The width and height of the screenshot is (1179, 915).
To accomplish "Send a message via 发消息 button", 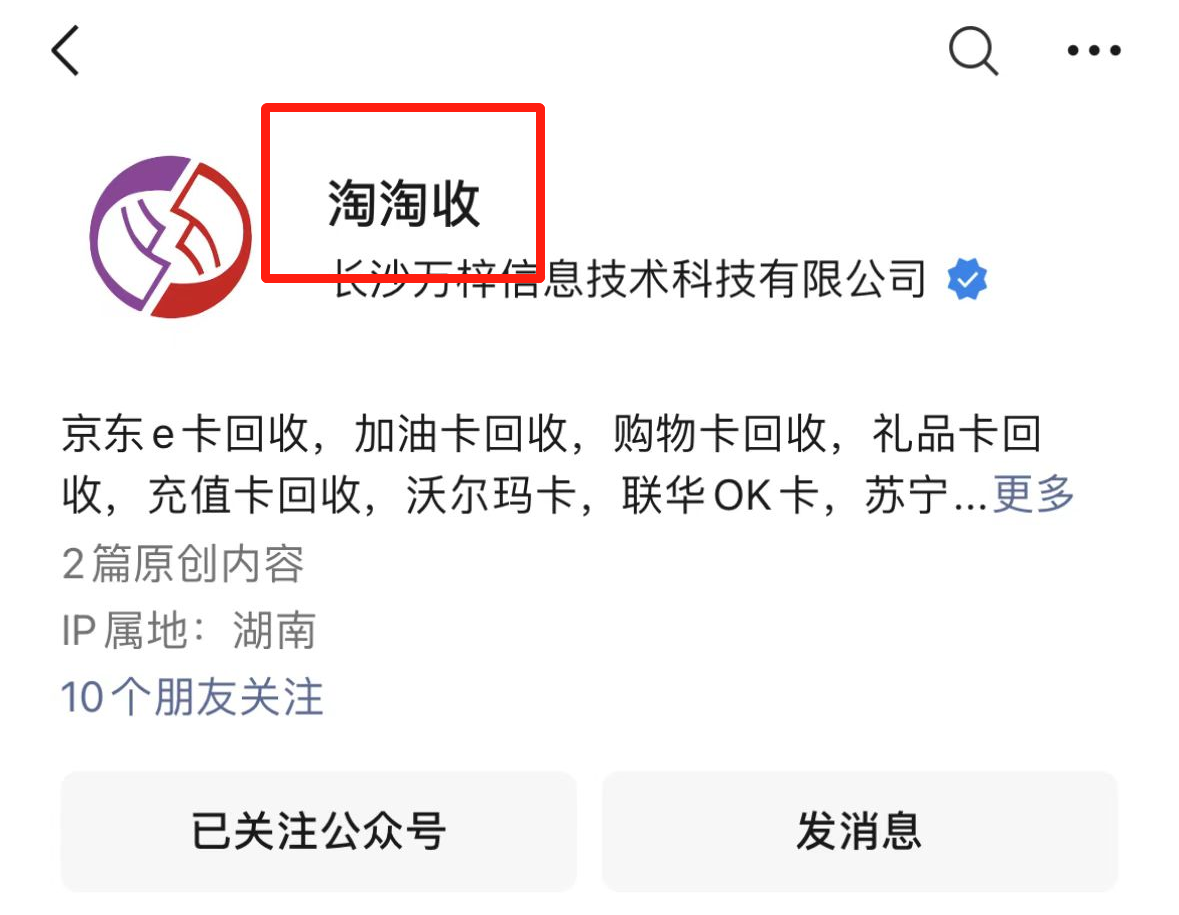I will [x=859, y=831].
